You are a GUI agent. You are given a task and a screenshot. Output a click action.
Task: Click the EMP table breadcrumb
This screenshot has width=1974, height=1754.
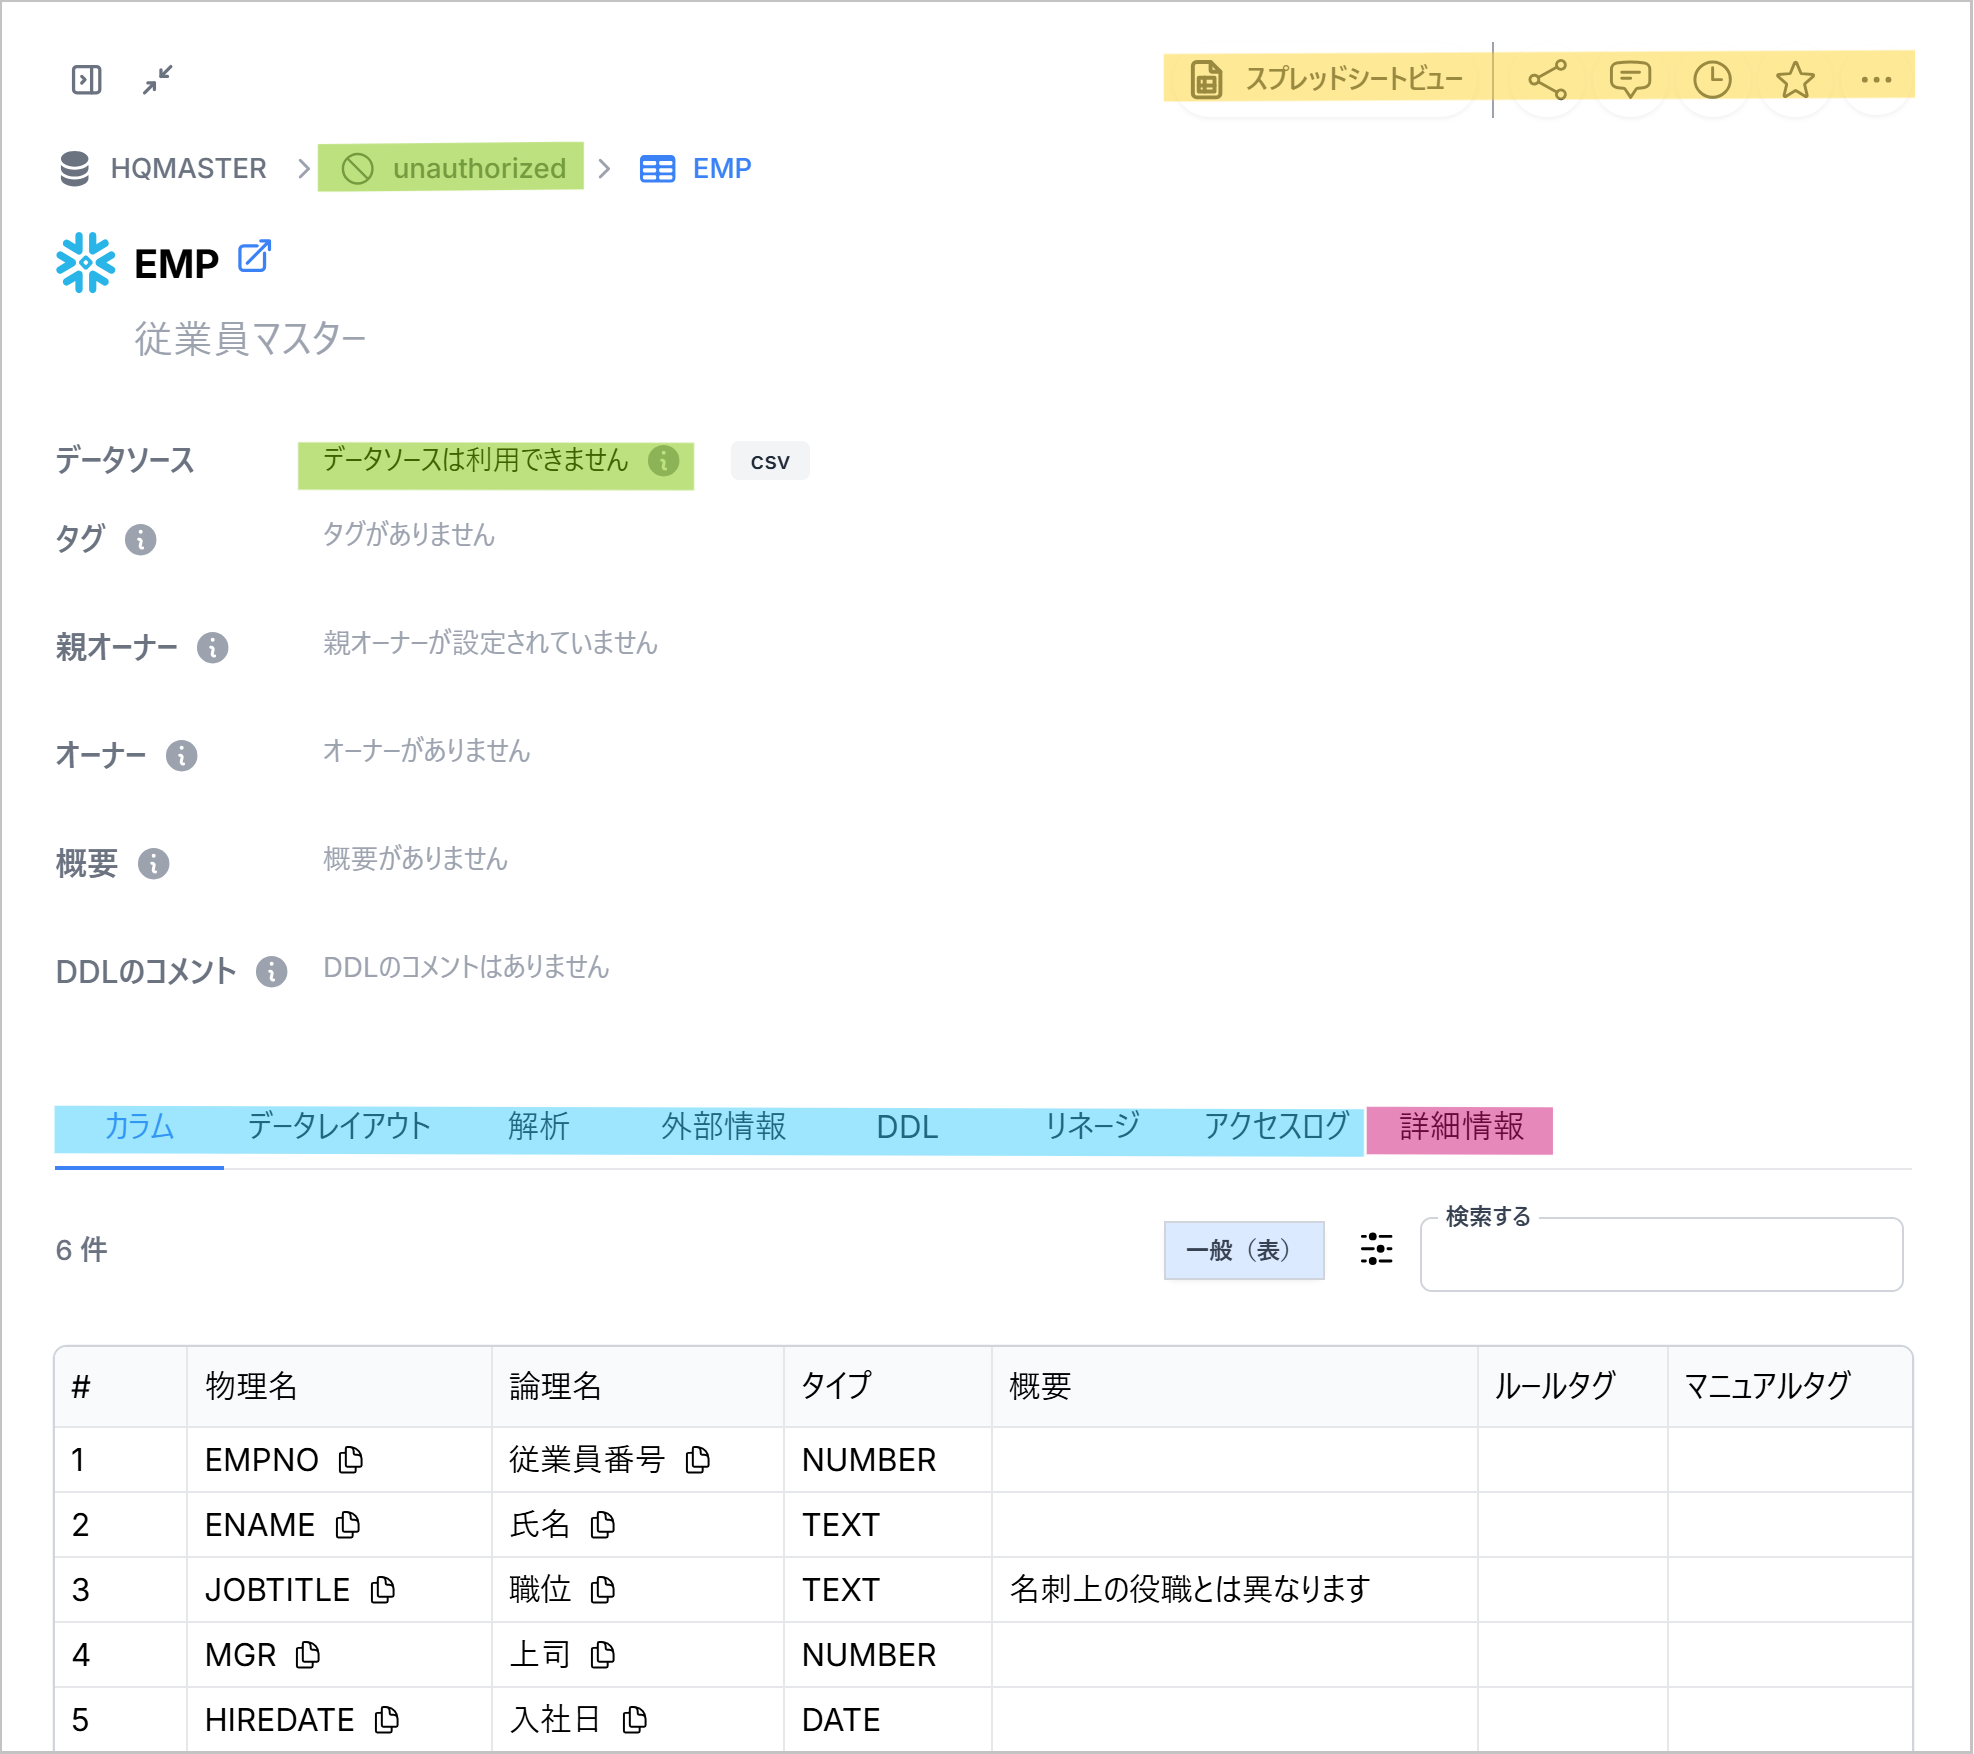tap(696, 168)
